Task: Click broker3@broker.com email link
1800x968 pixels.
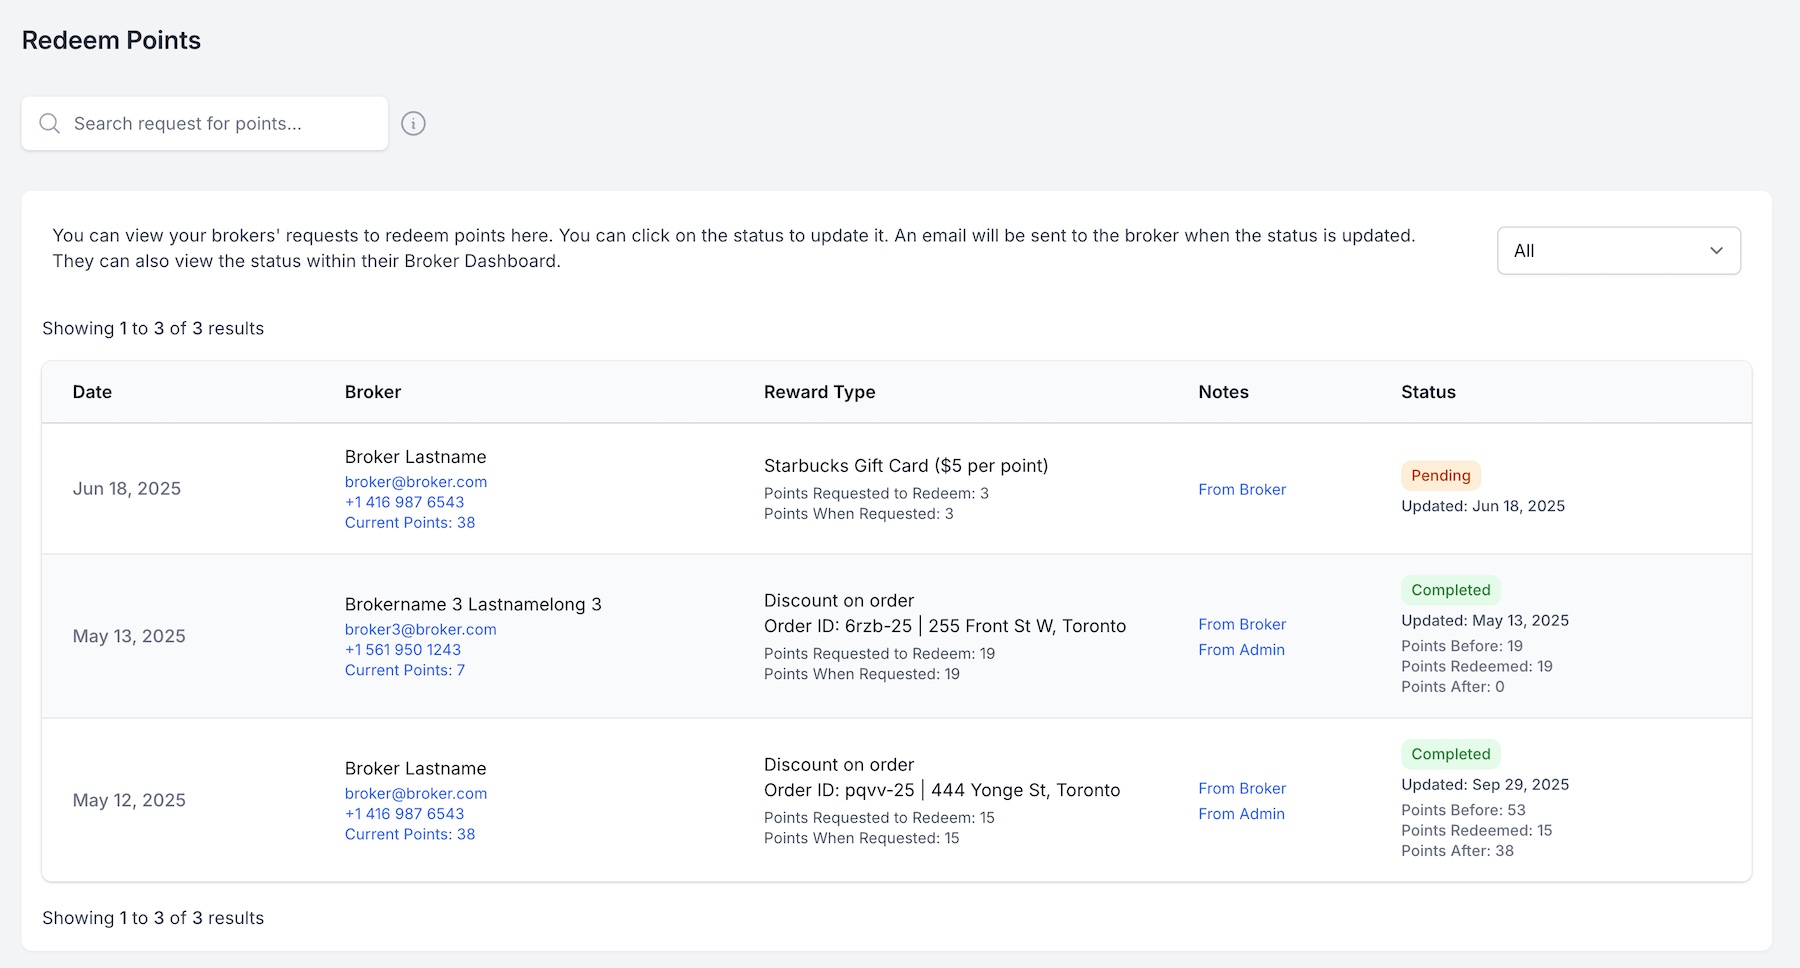Action: 420,629
